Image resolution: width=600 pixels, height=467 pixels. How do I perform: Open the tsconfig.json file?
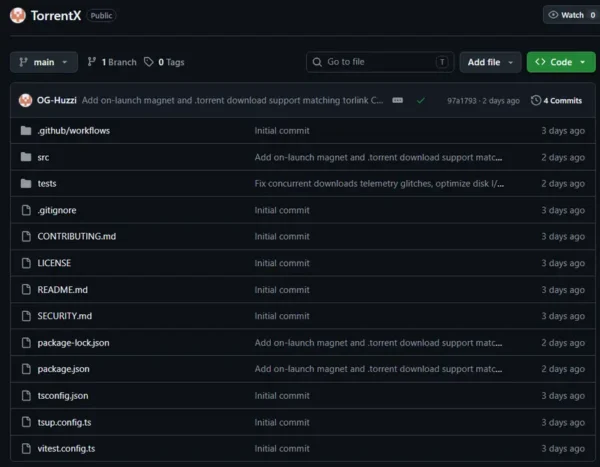coord(63,396)
